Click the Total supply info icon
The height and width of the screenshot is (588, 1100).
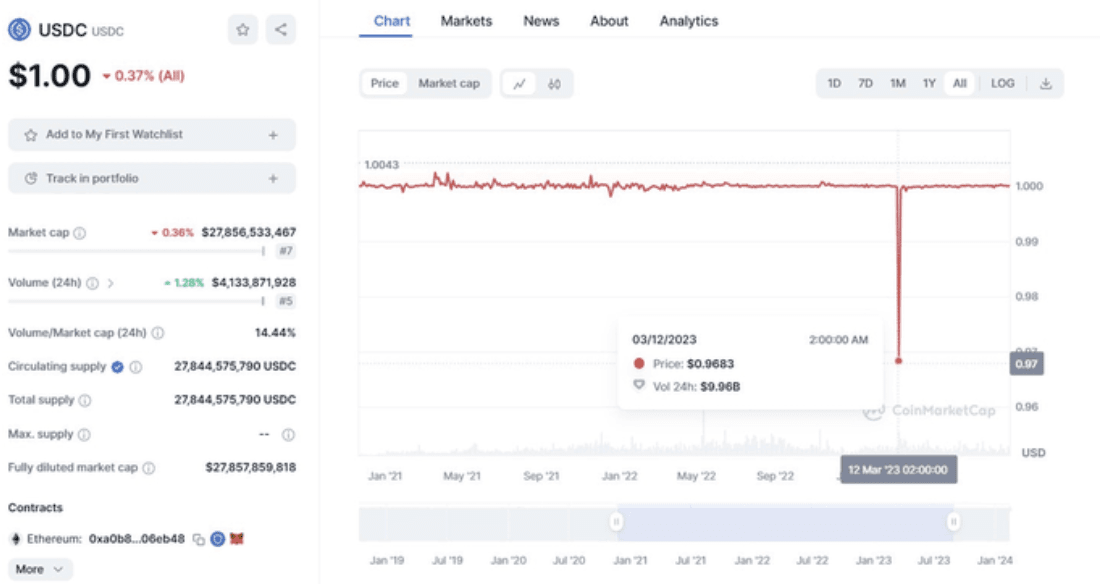pos(85,400)
